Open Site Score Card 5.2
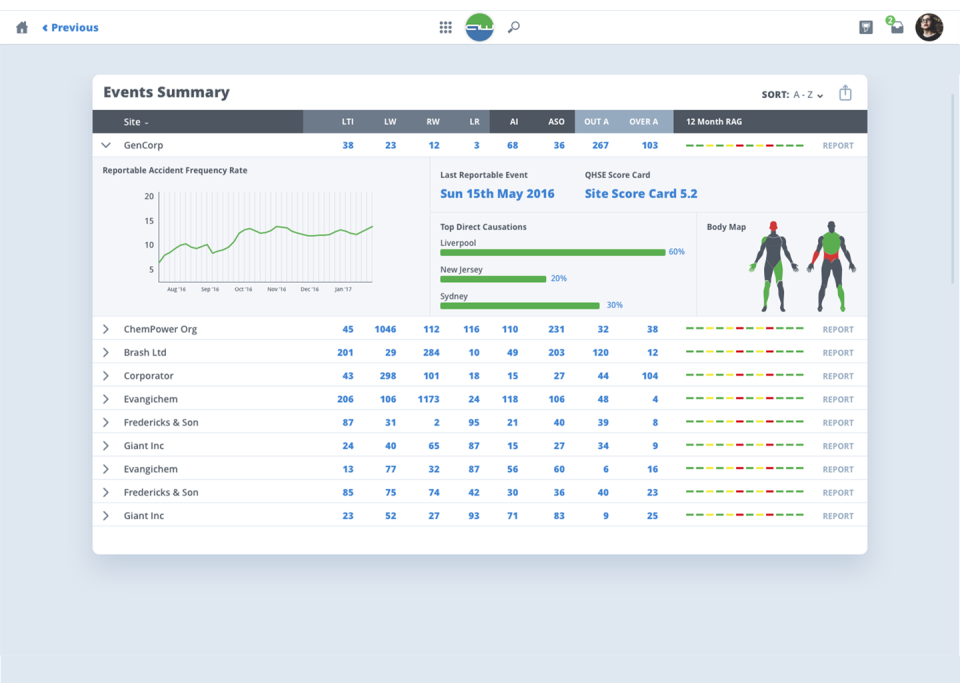 [640, 194]
